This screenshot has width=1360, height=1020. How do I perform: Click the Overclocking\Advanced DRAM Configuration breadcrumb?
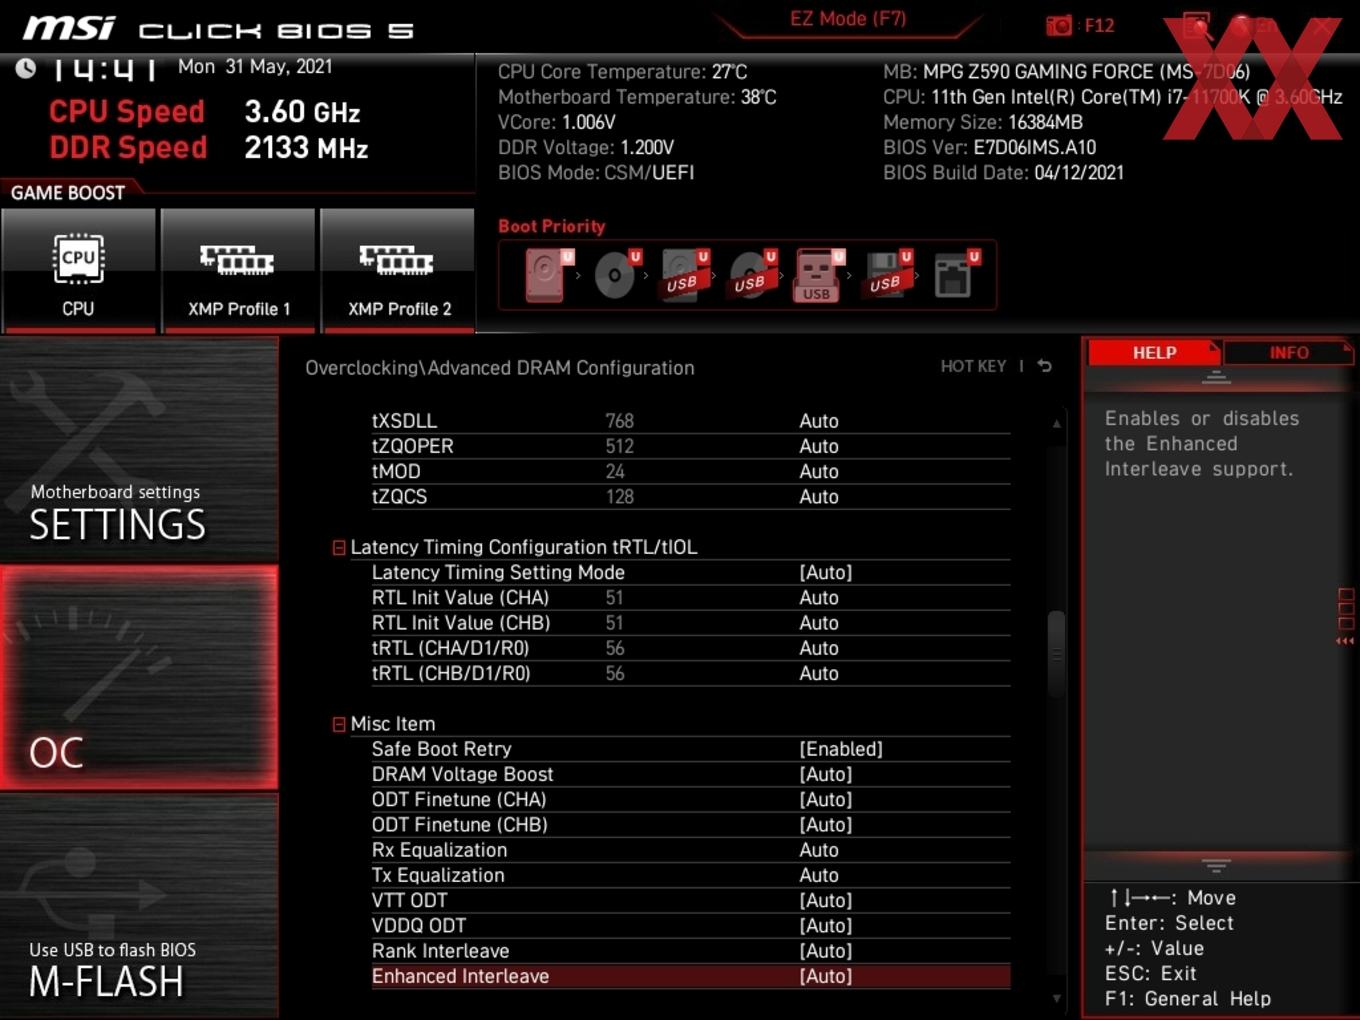coord(500,367)
